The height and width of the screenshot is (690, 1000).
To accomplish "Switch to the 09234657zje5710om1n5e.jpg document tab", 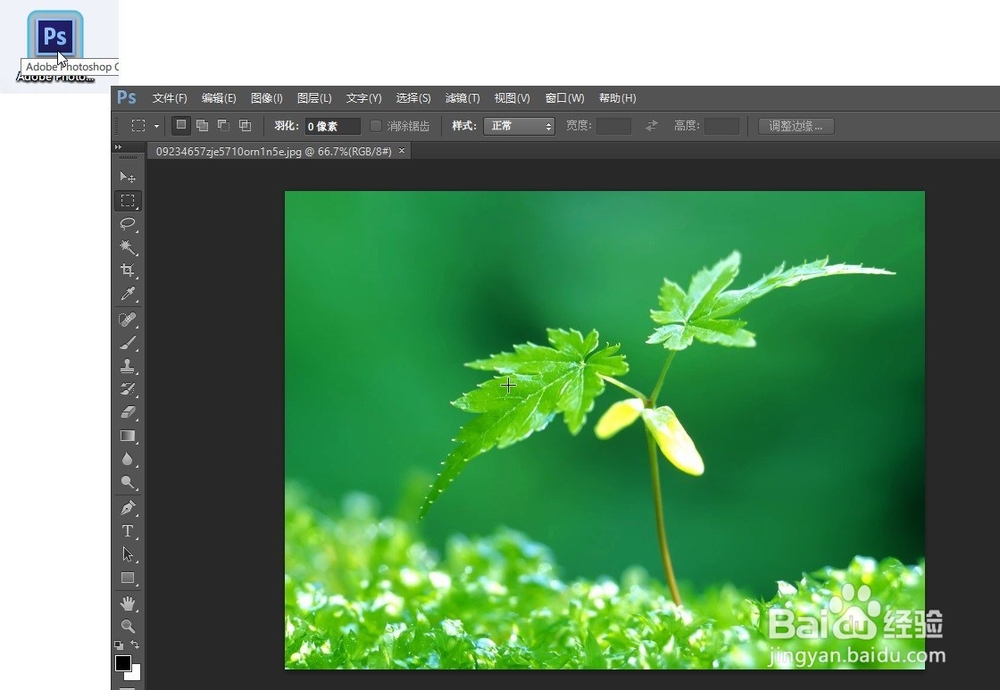I will point(274,151).
